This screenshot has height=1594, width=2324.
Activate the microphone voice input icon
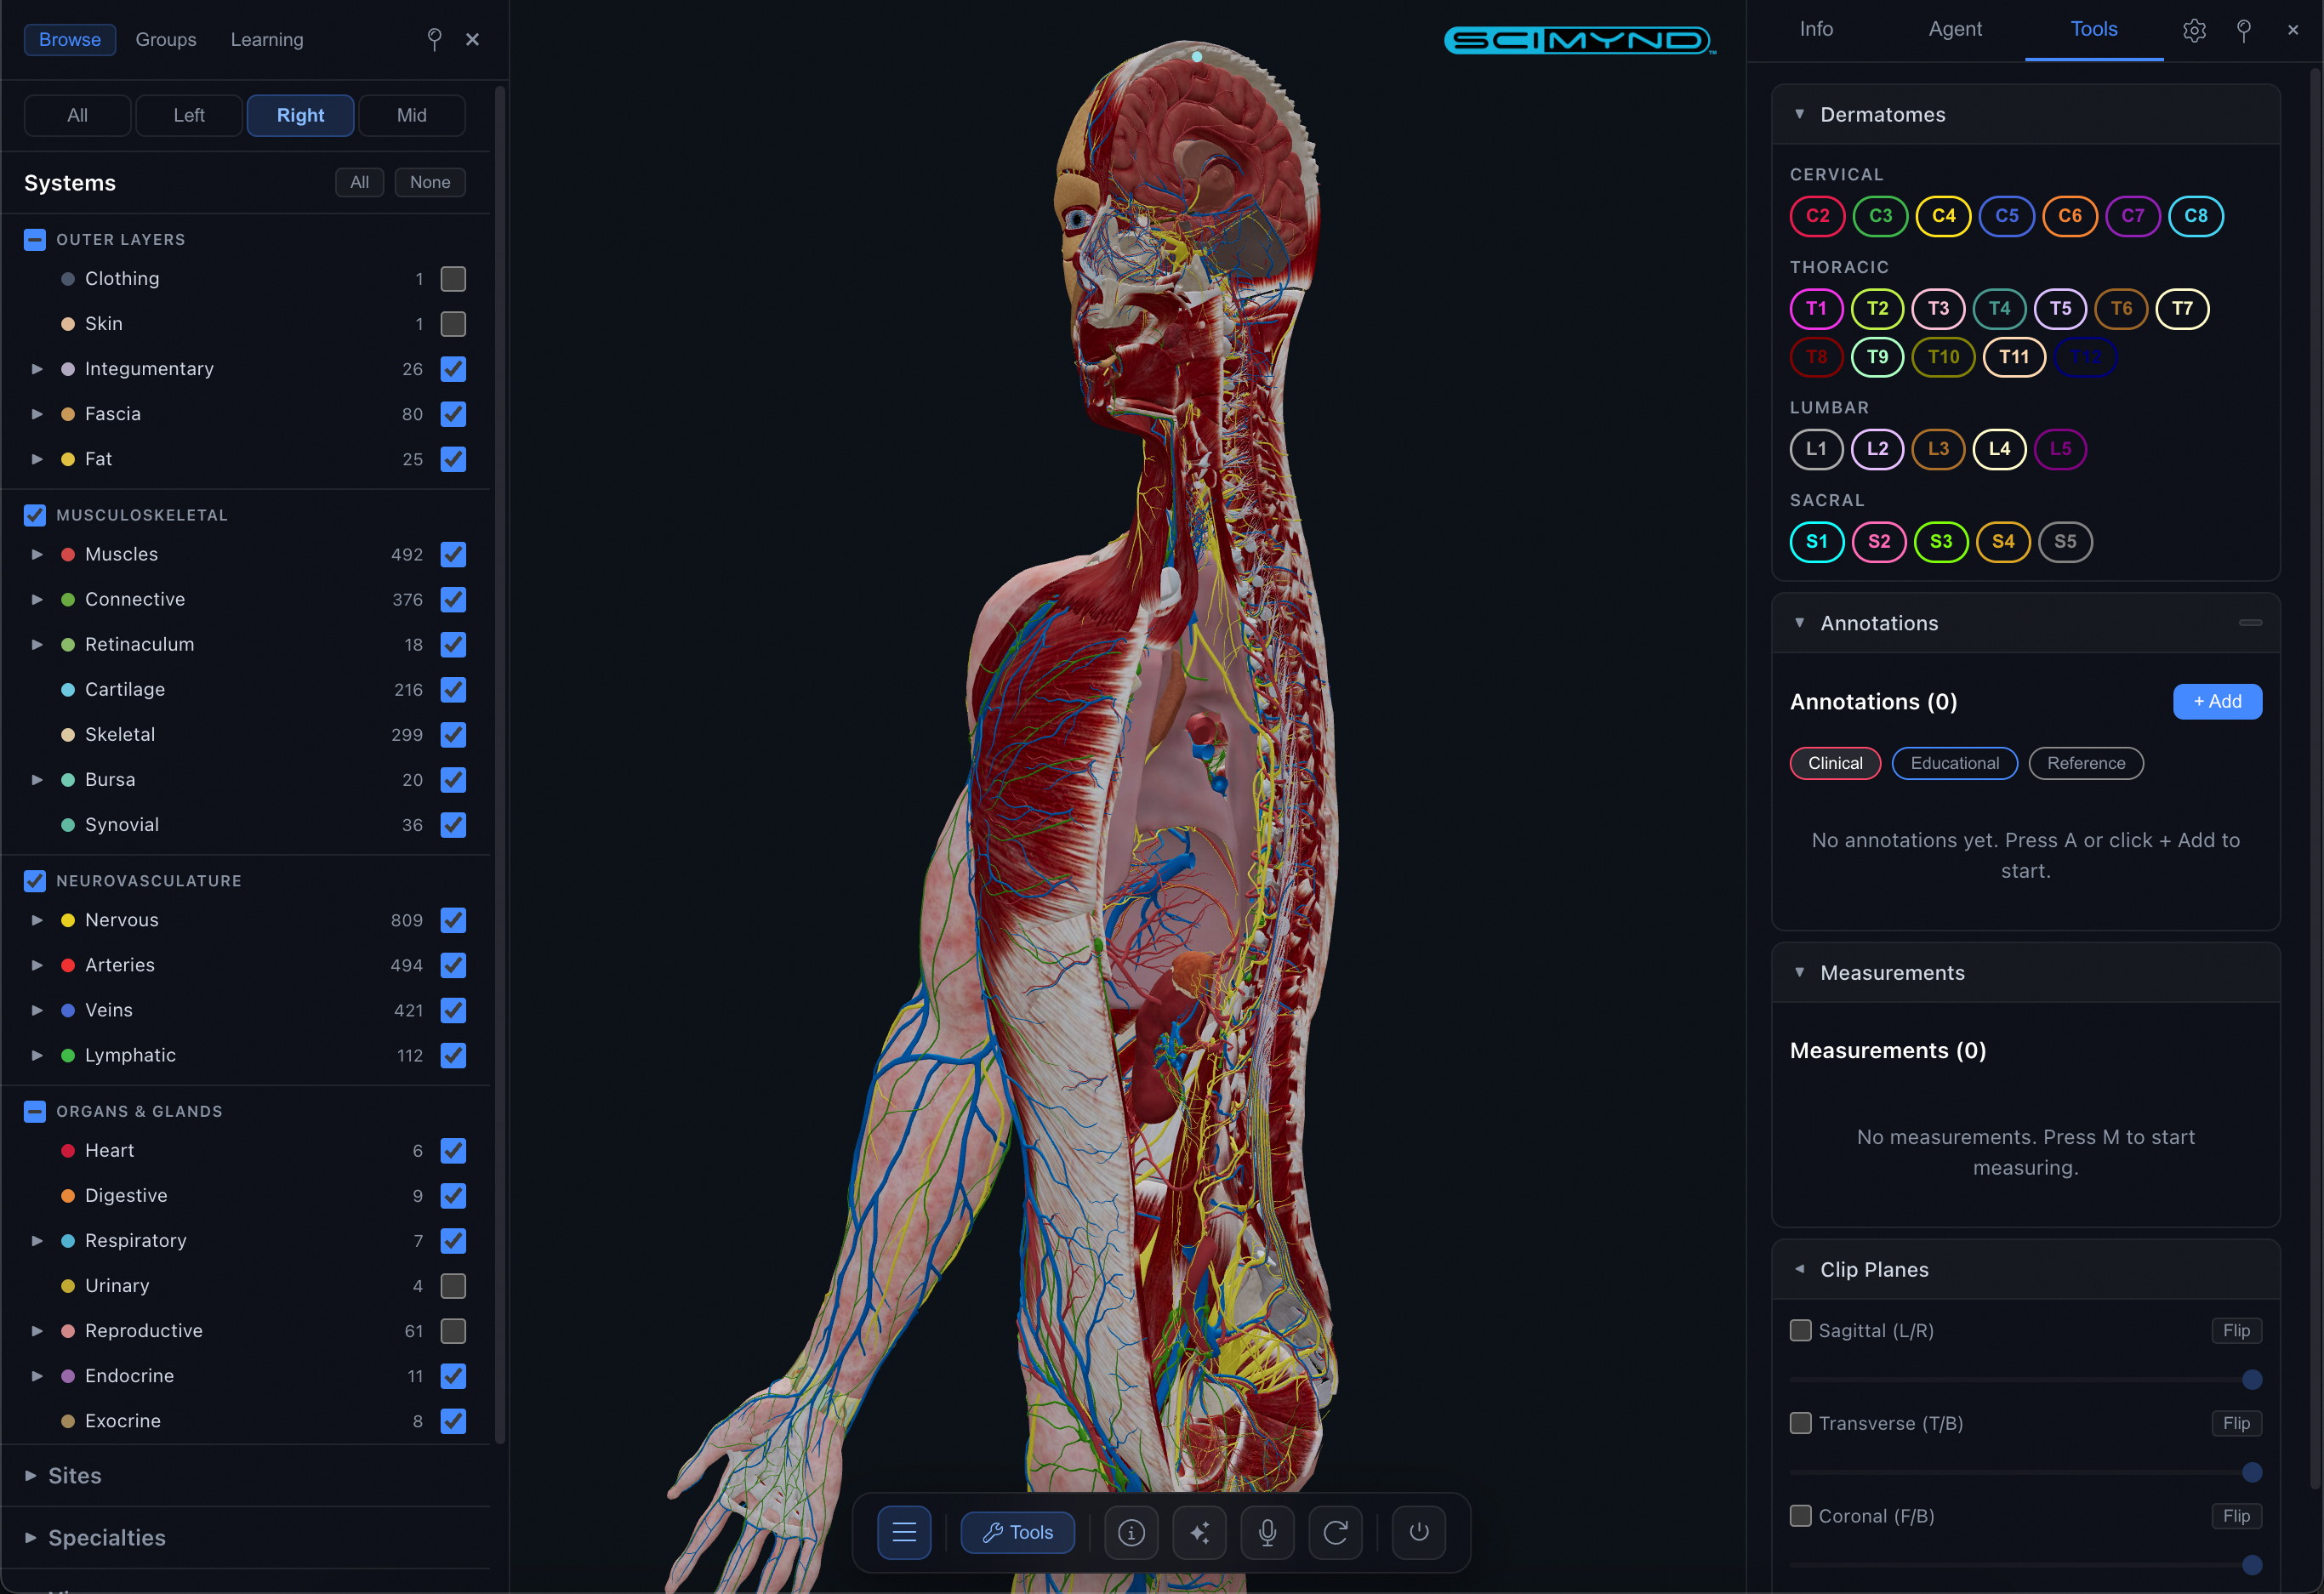[x=1267, y=1532]
